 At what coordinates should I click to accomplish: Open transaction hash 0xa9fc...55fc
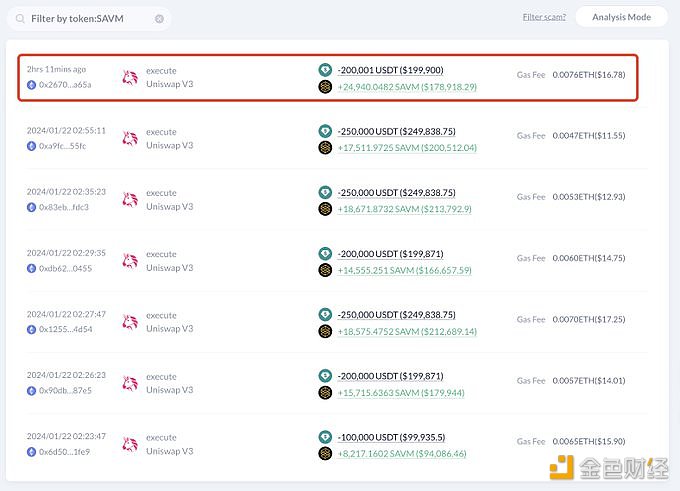click(62, 146)
